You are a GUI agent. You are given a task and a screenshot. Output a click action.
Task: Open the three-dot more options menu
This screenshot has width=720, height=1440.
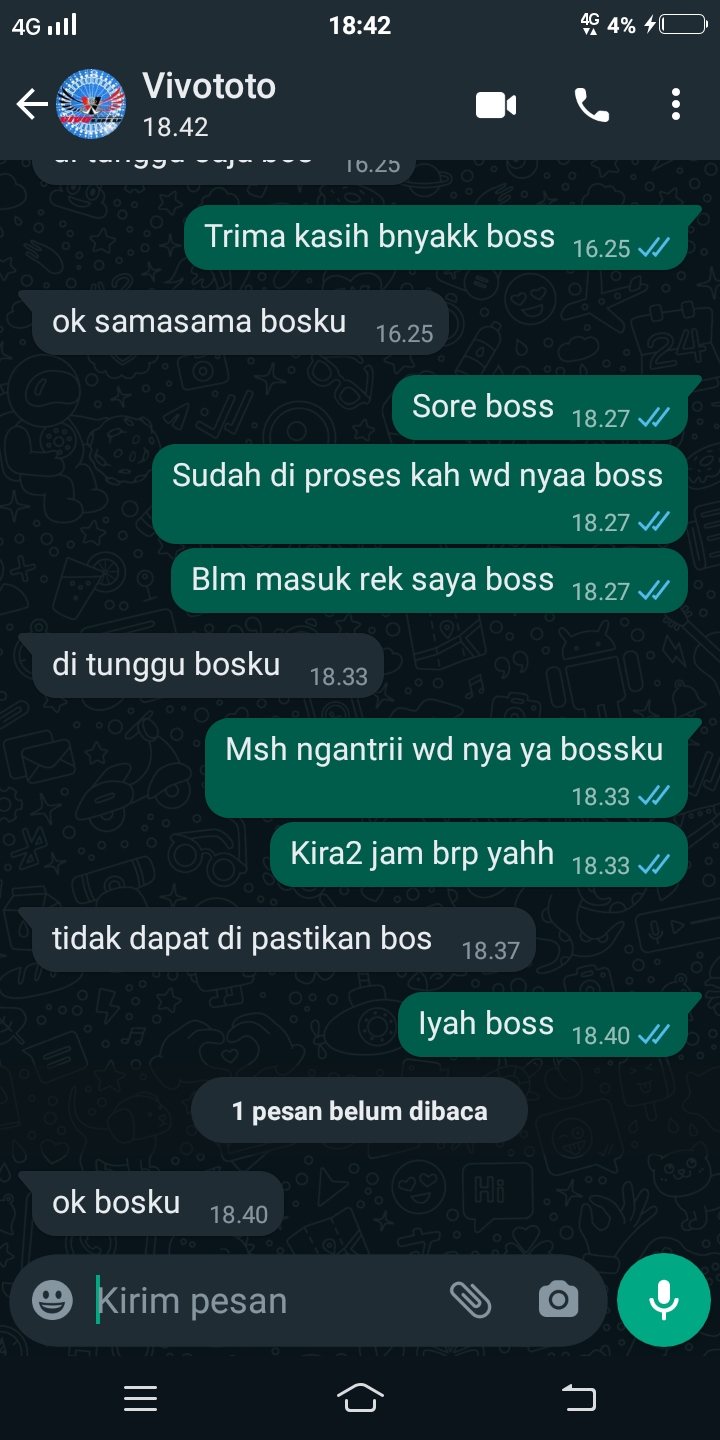point(676,104)
